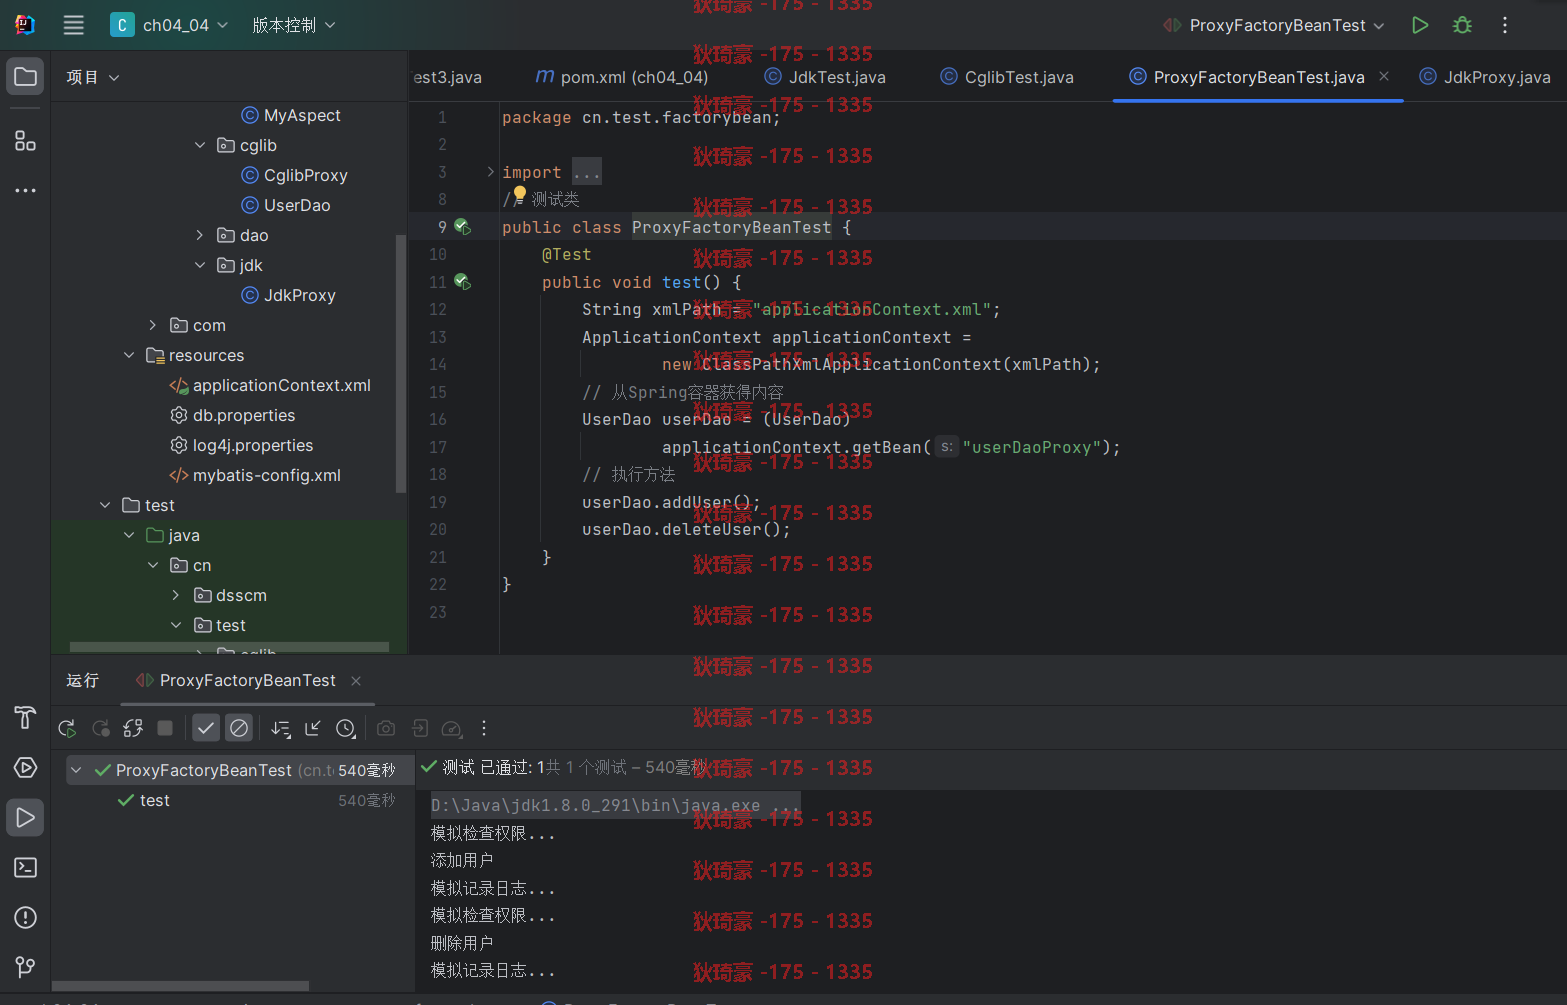Sort test results icon
Screen dimensions: 1567x1005
click(281, 728)
